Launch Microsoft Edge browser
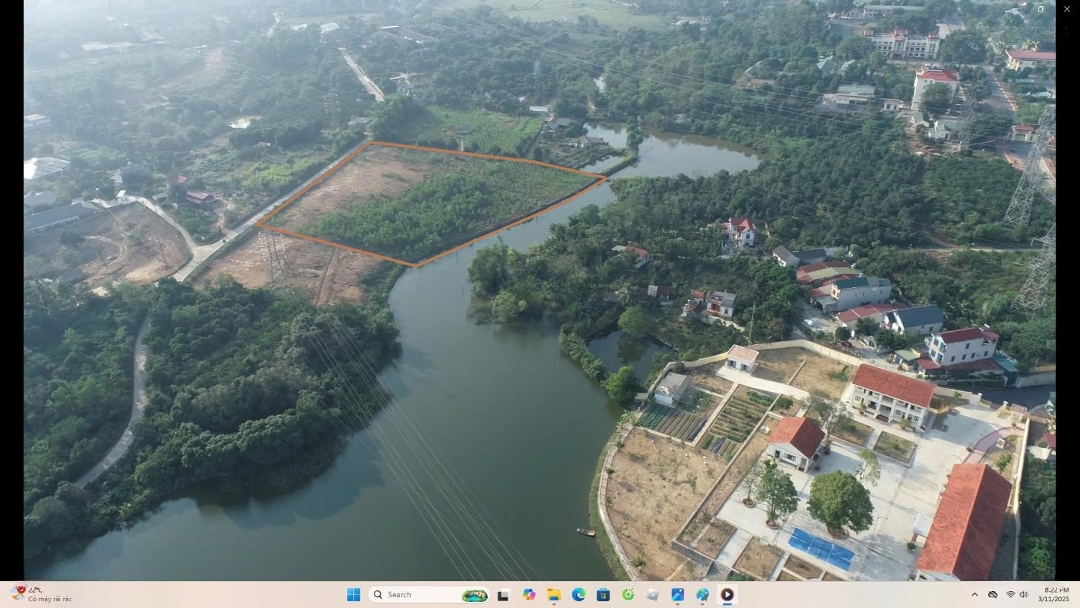1080x608 pixels. 578,595
